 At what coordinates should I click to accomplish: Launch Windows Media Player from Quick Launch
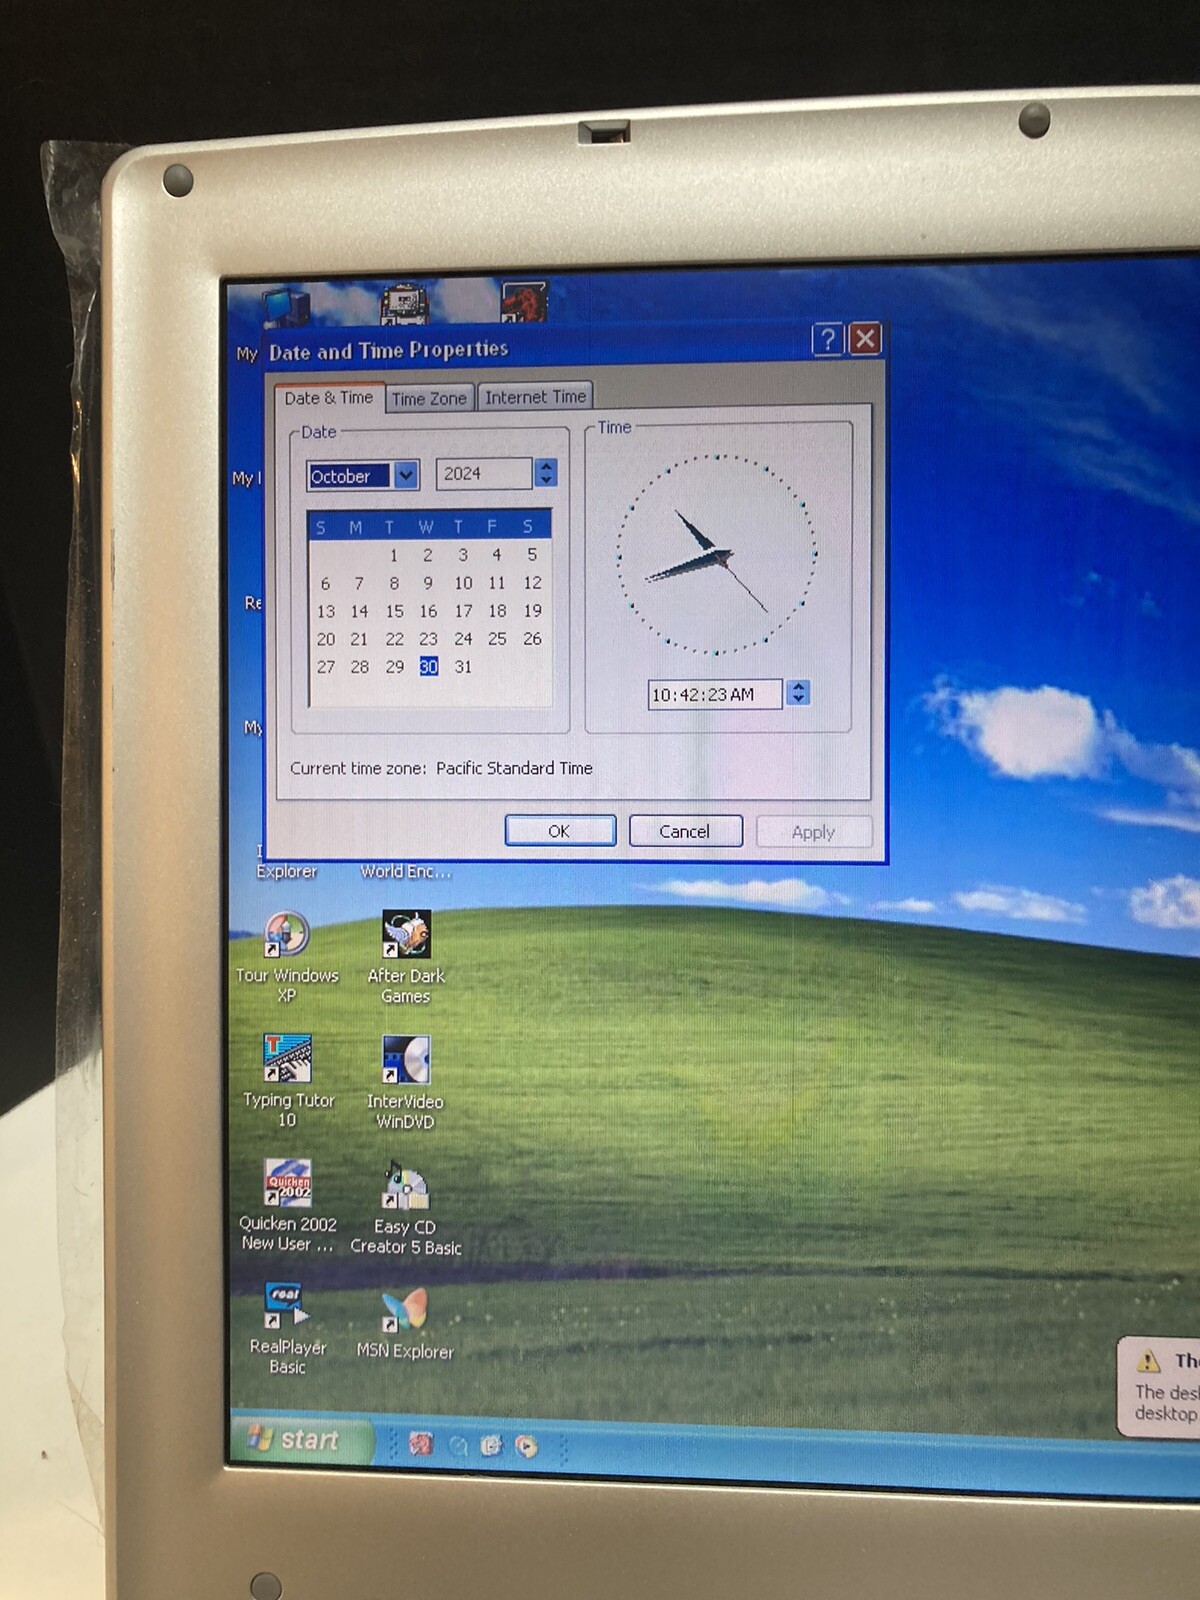526,1446
